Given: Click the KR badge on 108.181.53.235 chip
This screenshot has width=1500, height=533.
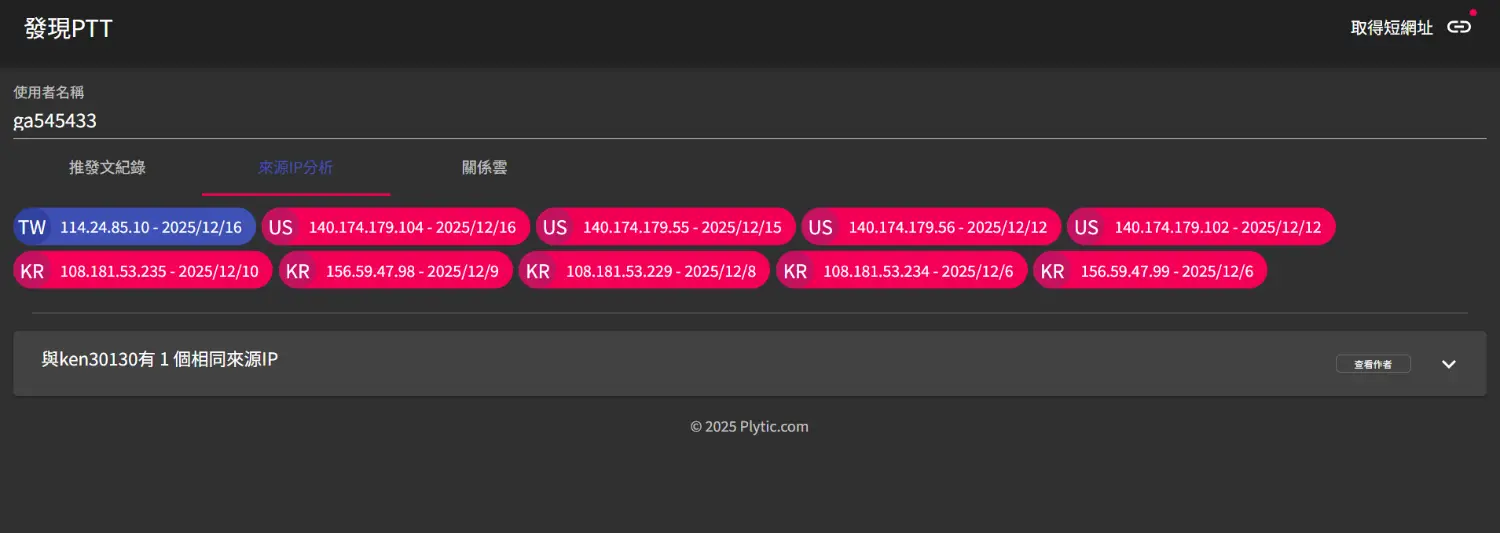Looking at the screenshot, I should point(32,271).
